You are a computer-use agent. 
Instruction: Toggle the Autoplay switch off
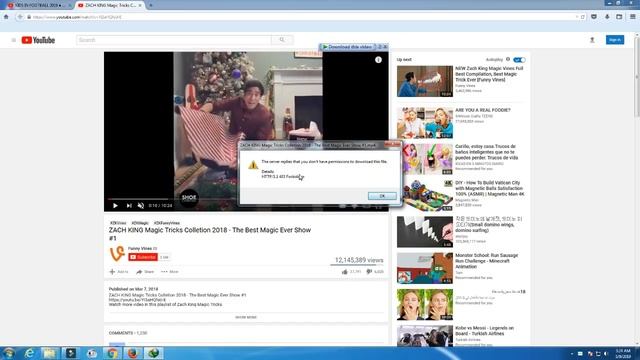point(519,60)
